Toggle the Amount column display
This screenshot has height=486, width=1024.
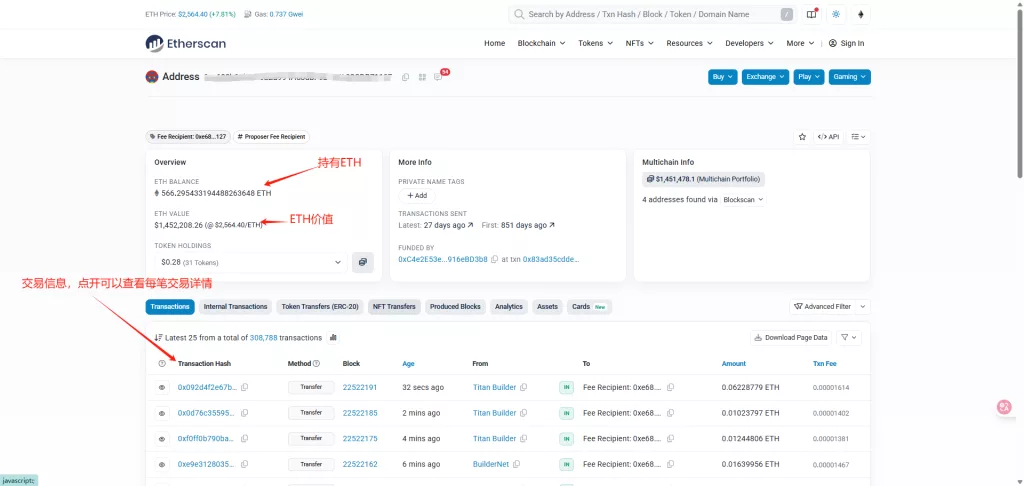[733, 363]
